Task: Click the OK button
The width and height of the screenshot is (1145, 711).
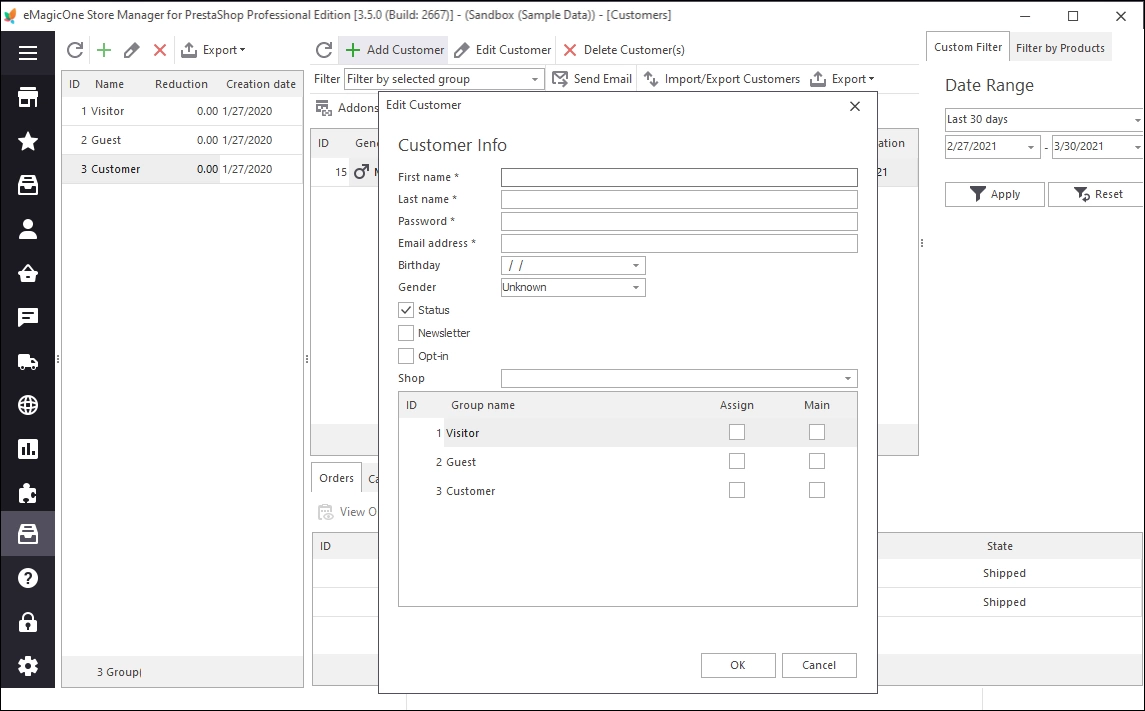Action: [738, 665]
